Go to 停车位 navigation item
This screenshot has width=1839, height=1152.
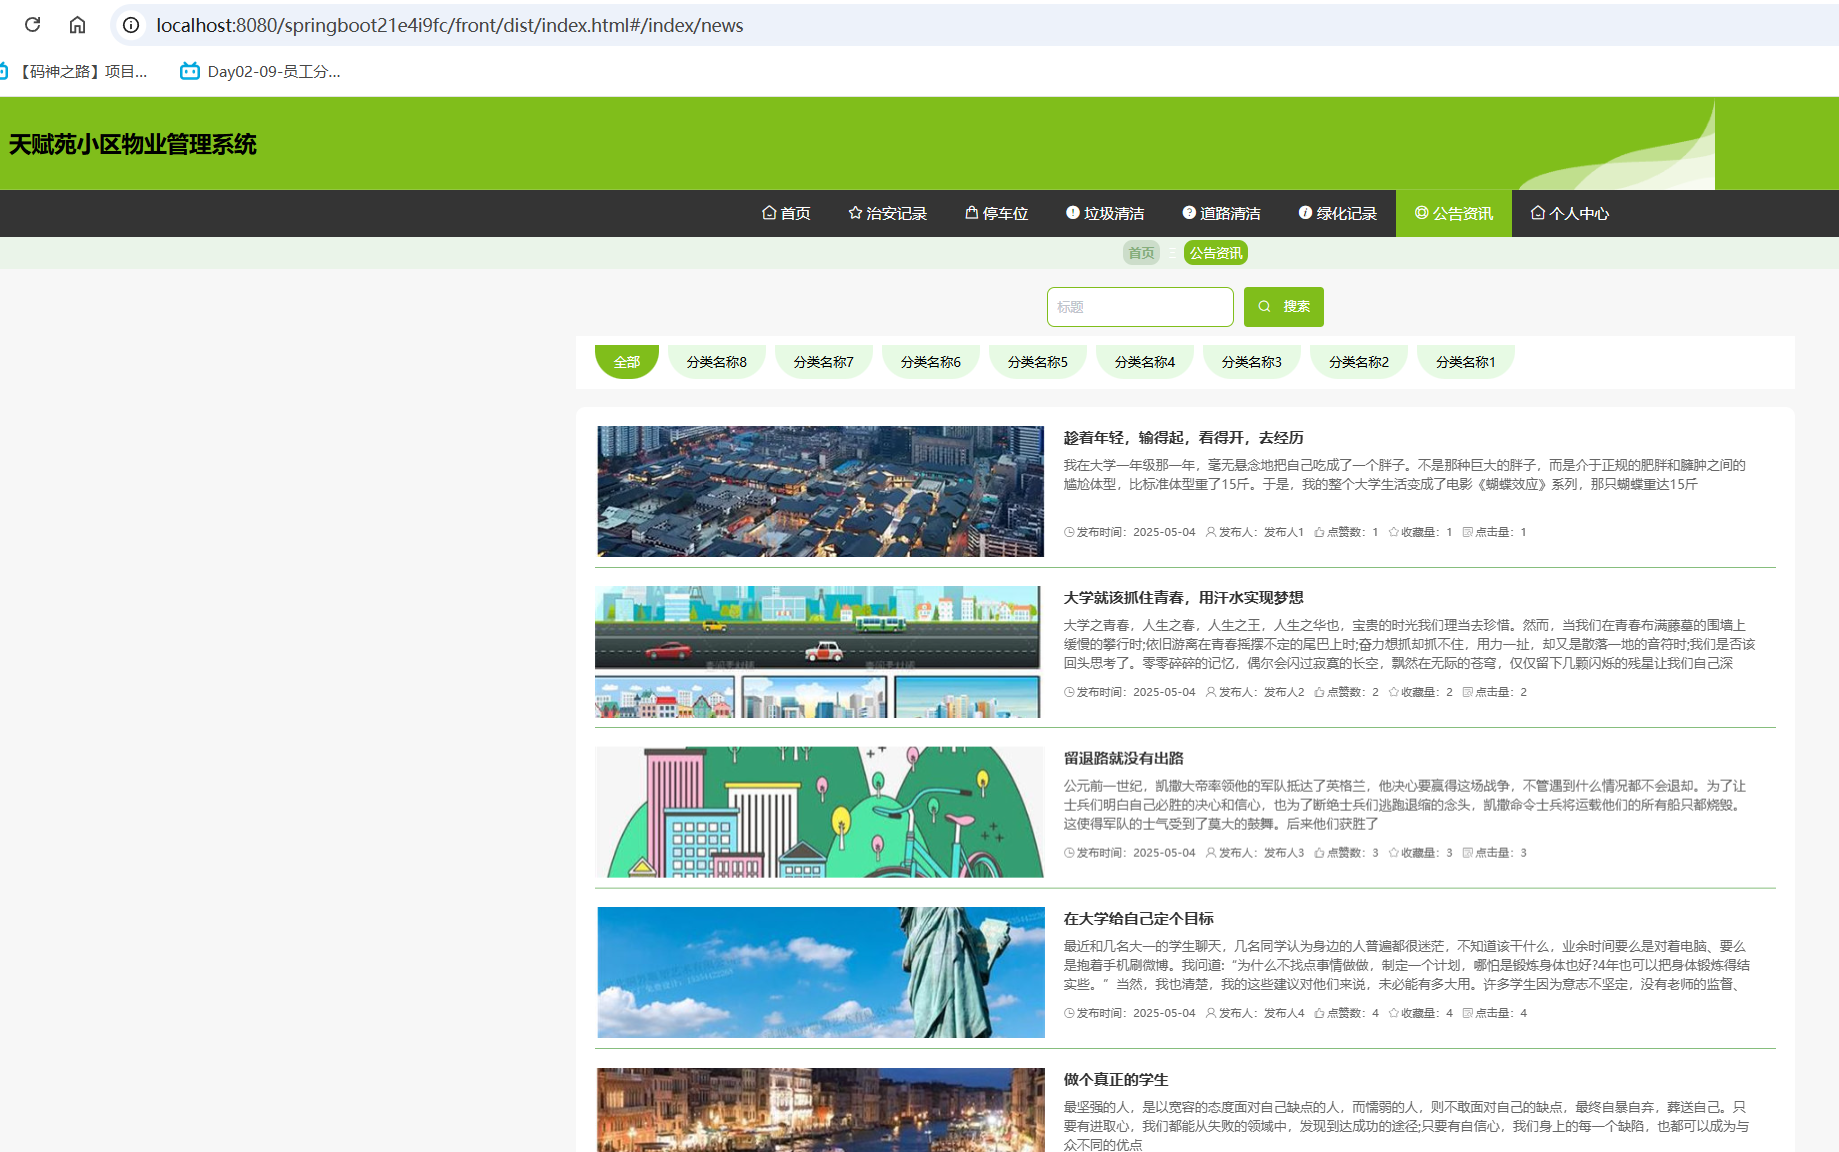[996, 213]
